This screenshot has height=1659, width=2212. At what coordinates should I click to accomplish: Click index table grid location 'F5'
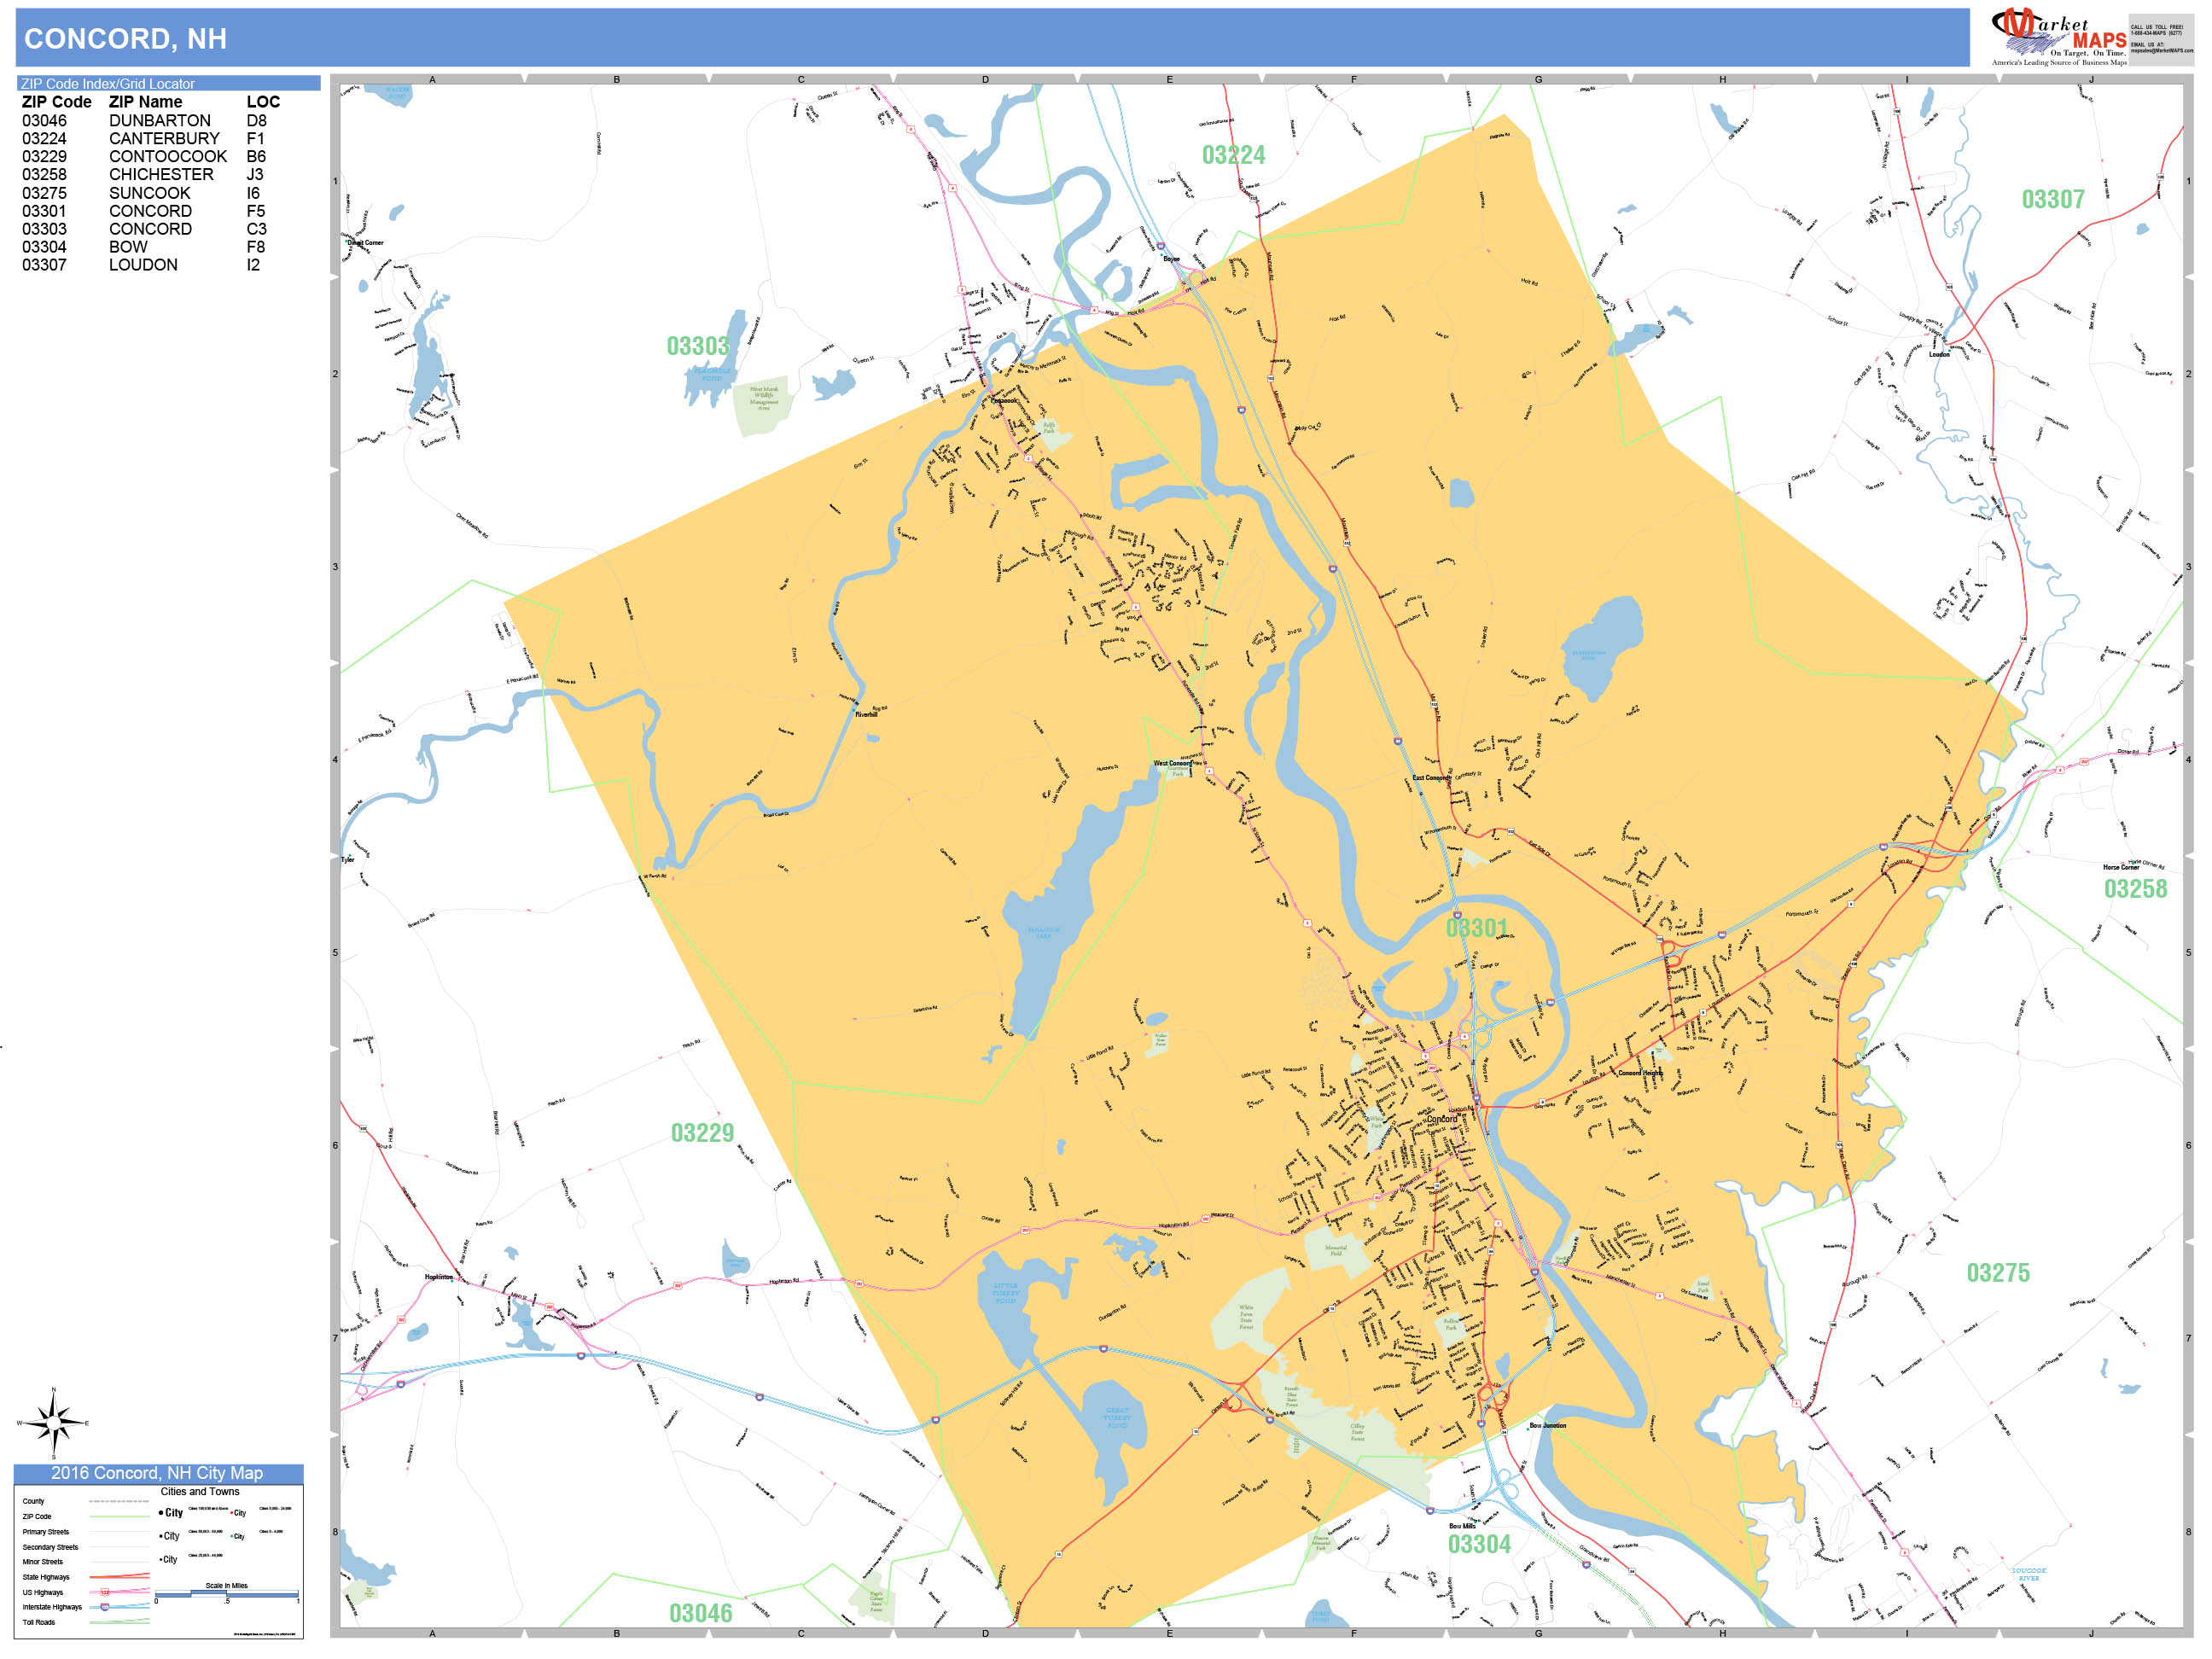[x=256, y=211]
